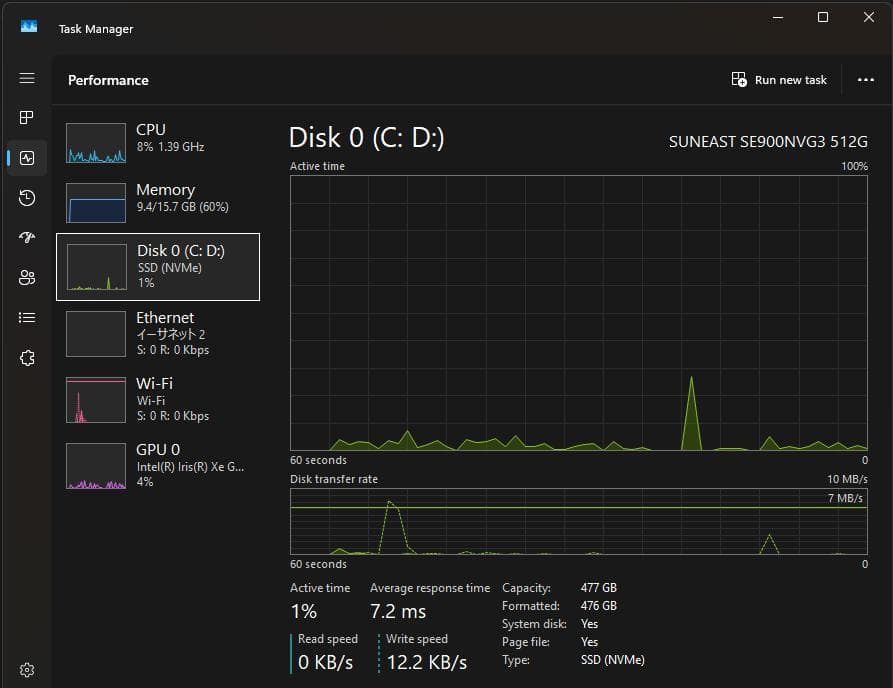Click the Disk transfer rate graph
This screenshot has width=893, height=688.
click(578, 521)
